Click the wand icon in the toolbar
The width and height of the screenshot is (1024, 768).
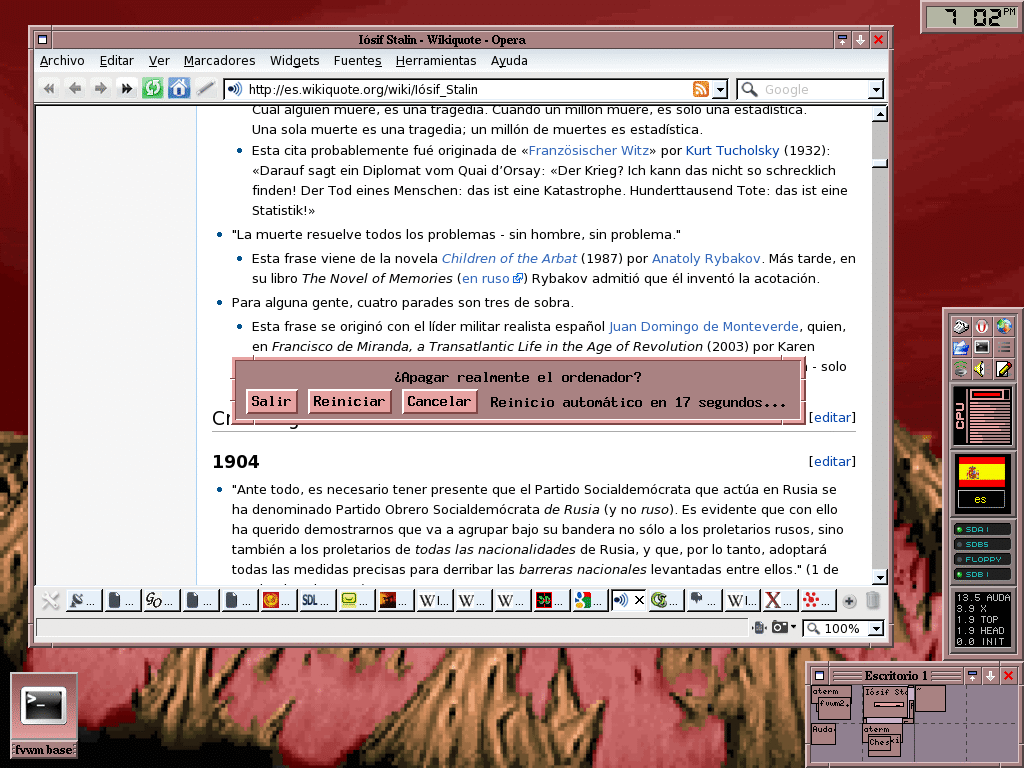(205, 88)
